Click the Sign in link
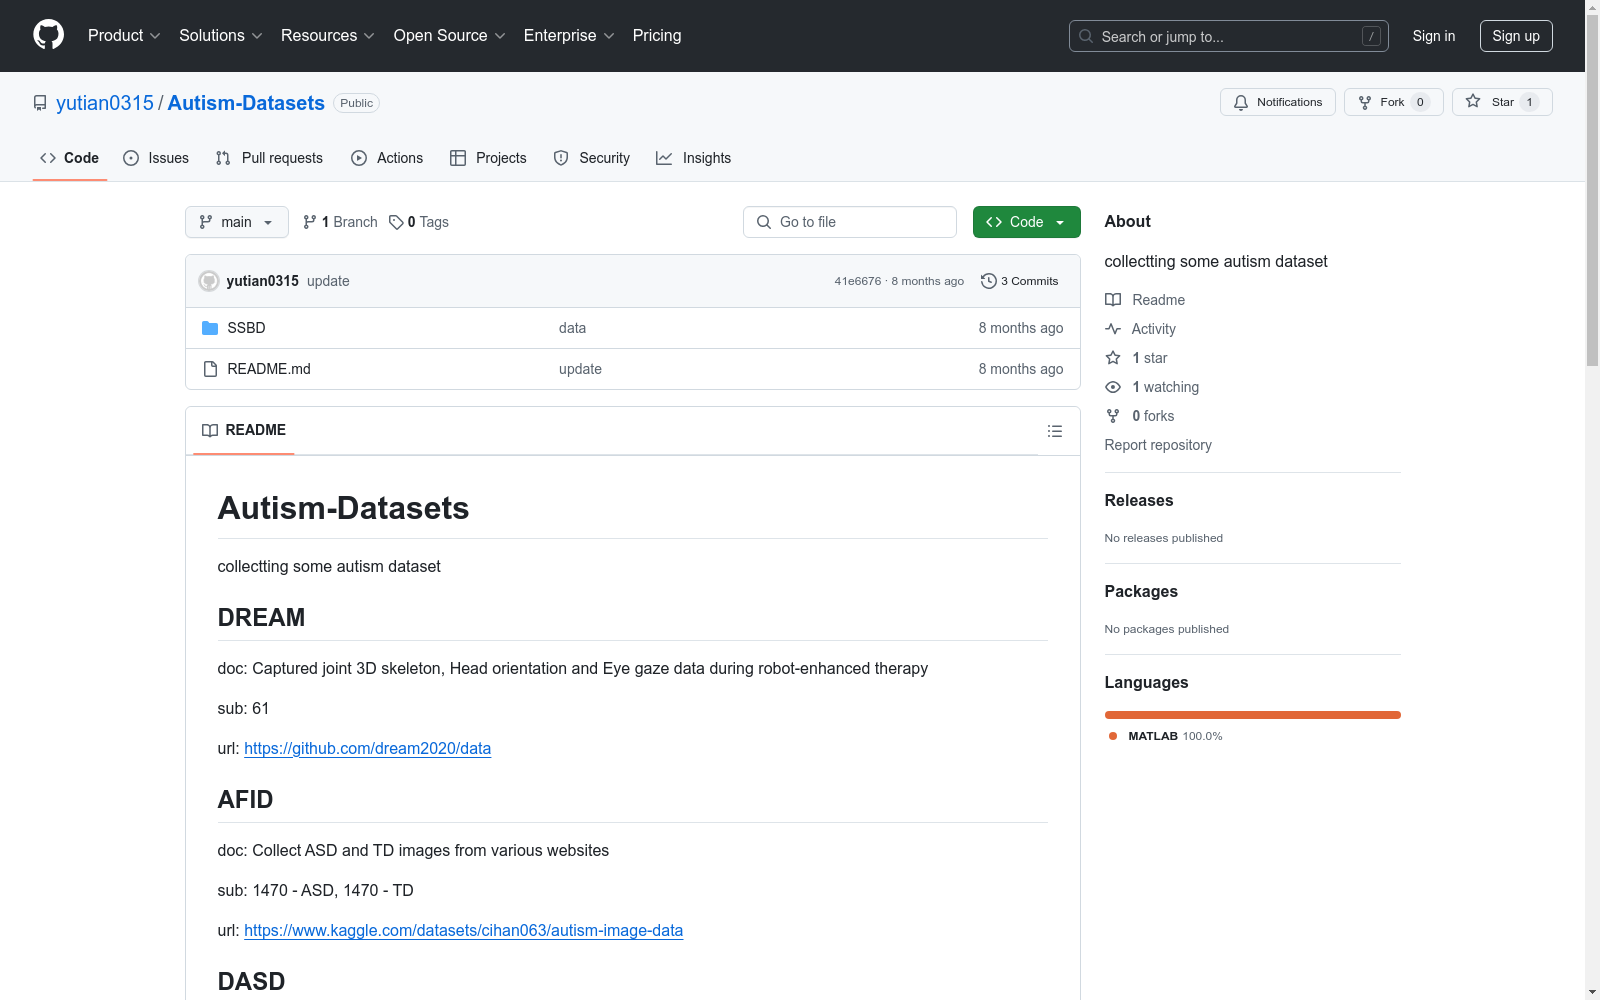 tap(1433, 36)
